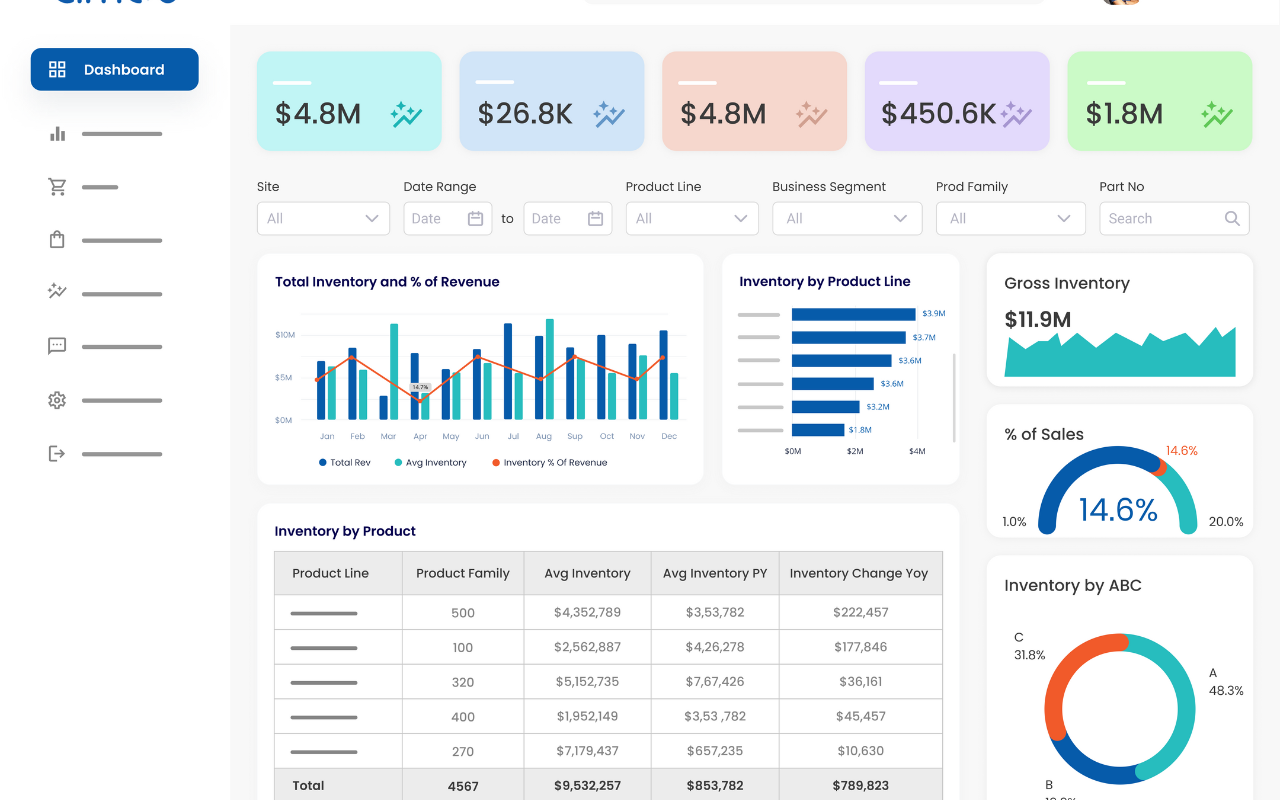Click the 14.6% gauge center value
The image size is (1280, 800).
1118,510
